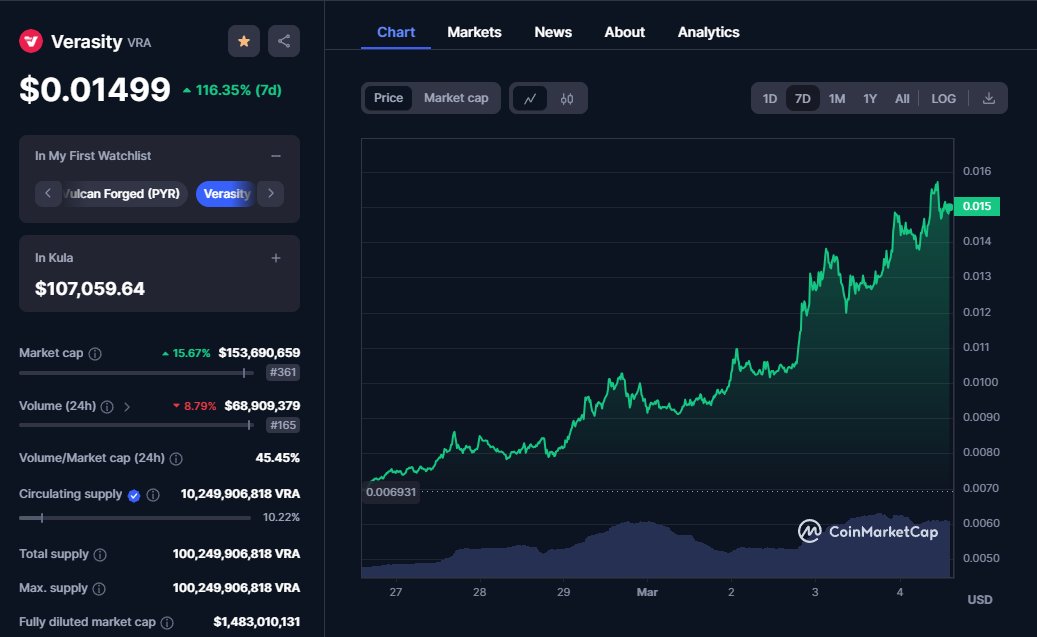Viewport: 1037px width, 637px height.
Task: Click the chart download icon
Action: coord(990,98)
